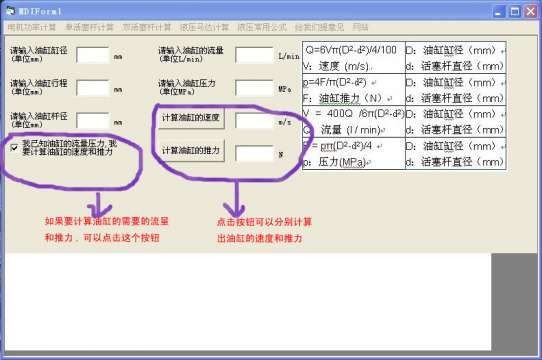Viewport: 542px width, 360px height.
Task: Uncheck the known flow and pressure checkbox
Action: click(14, 148)
